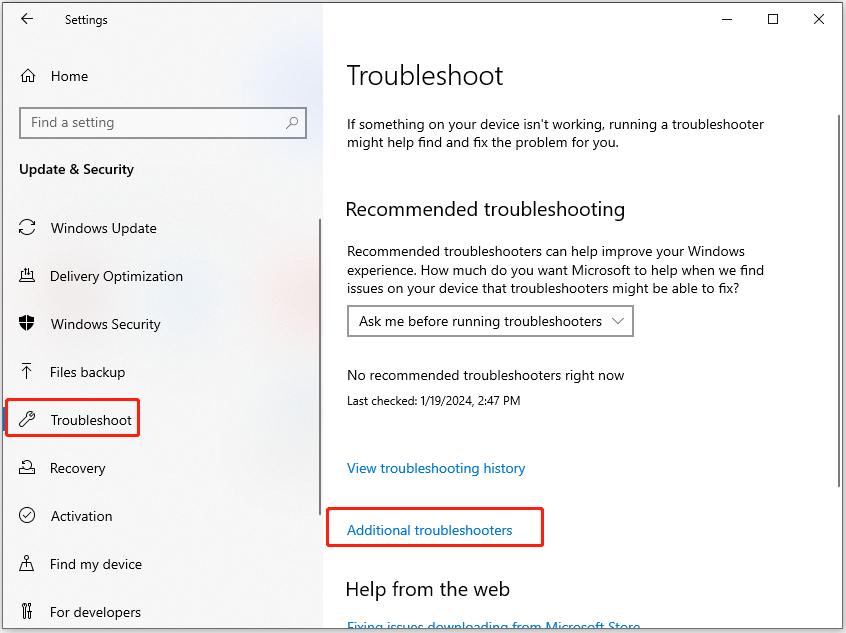The height and width of the screenshot is (633, 846).
Task: Open Windows Security via its shield icon
Action: (28, 324)
